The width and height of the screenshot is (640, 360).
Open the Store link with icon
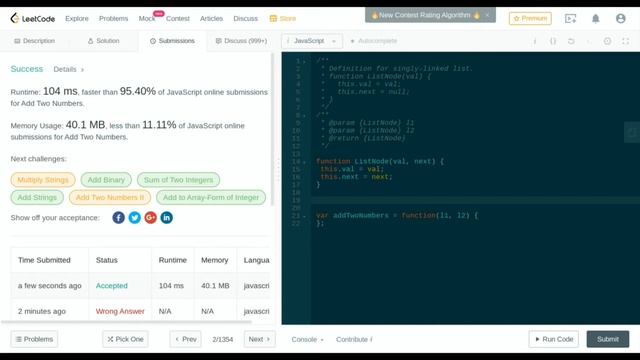282,18
